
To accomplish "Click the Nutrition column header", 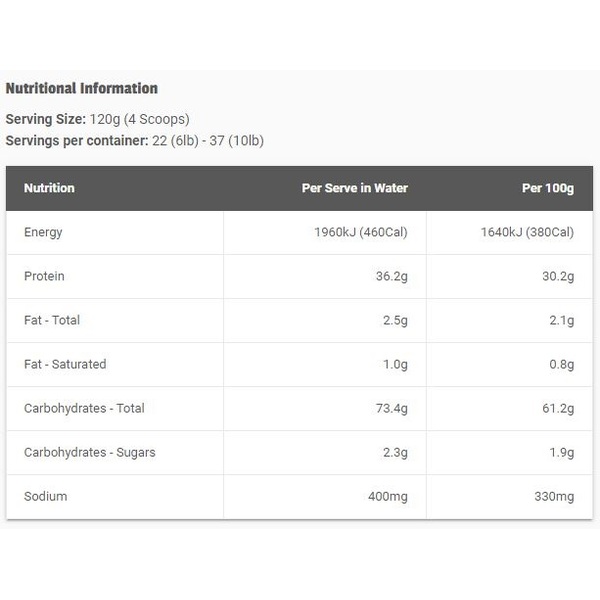I will (49, 188).
